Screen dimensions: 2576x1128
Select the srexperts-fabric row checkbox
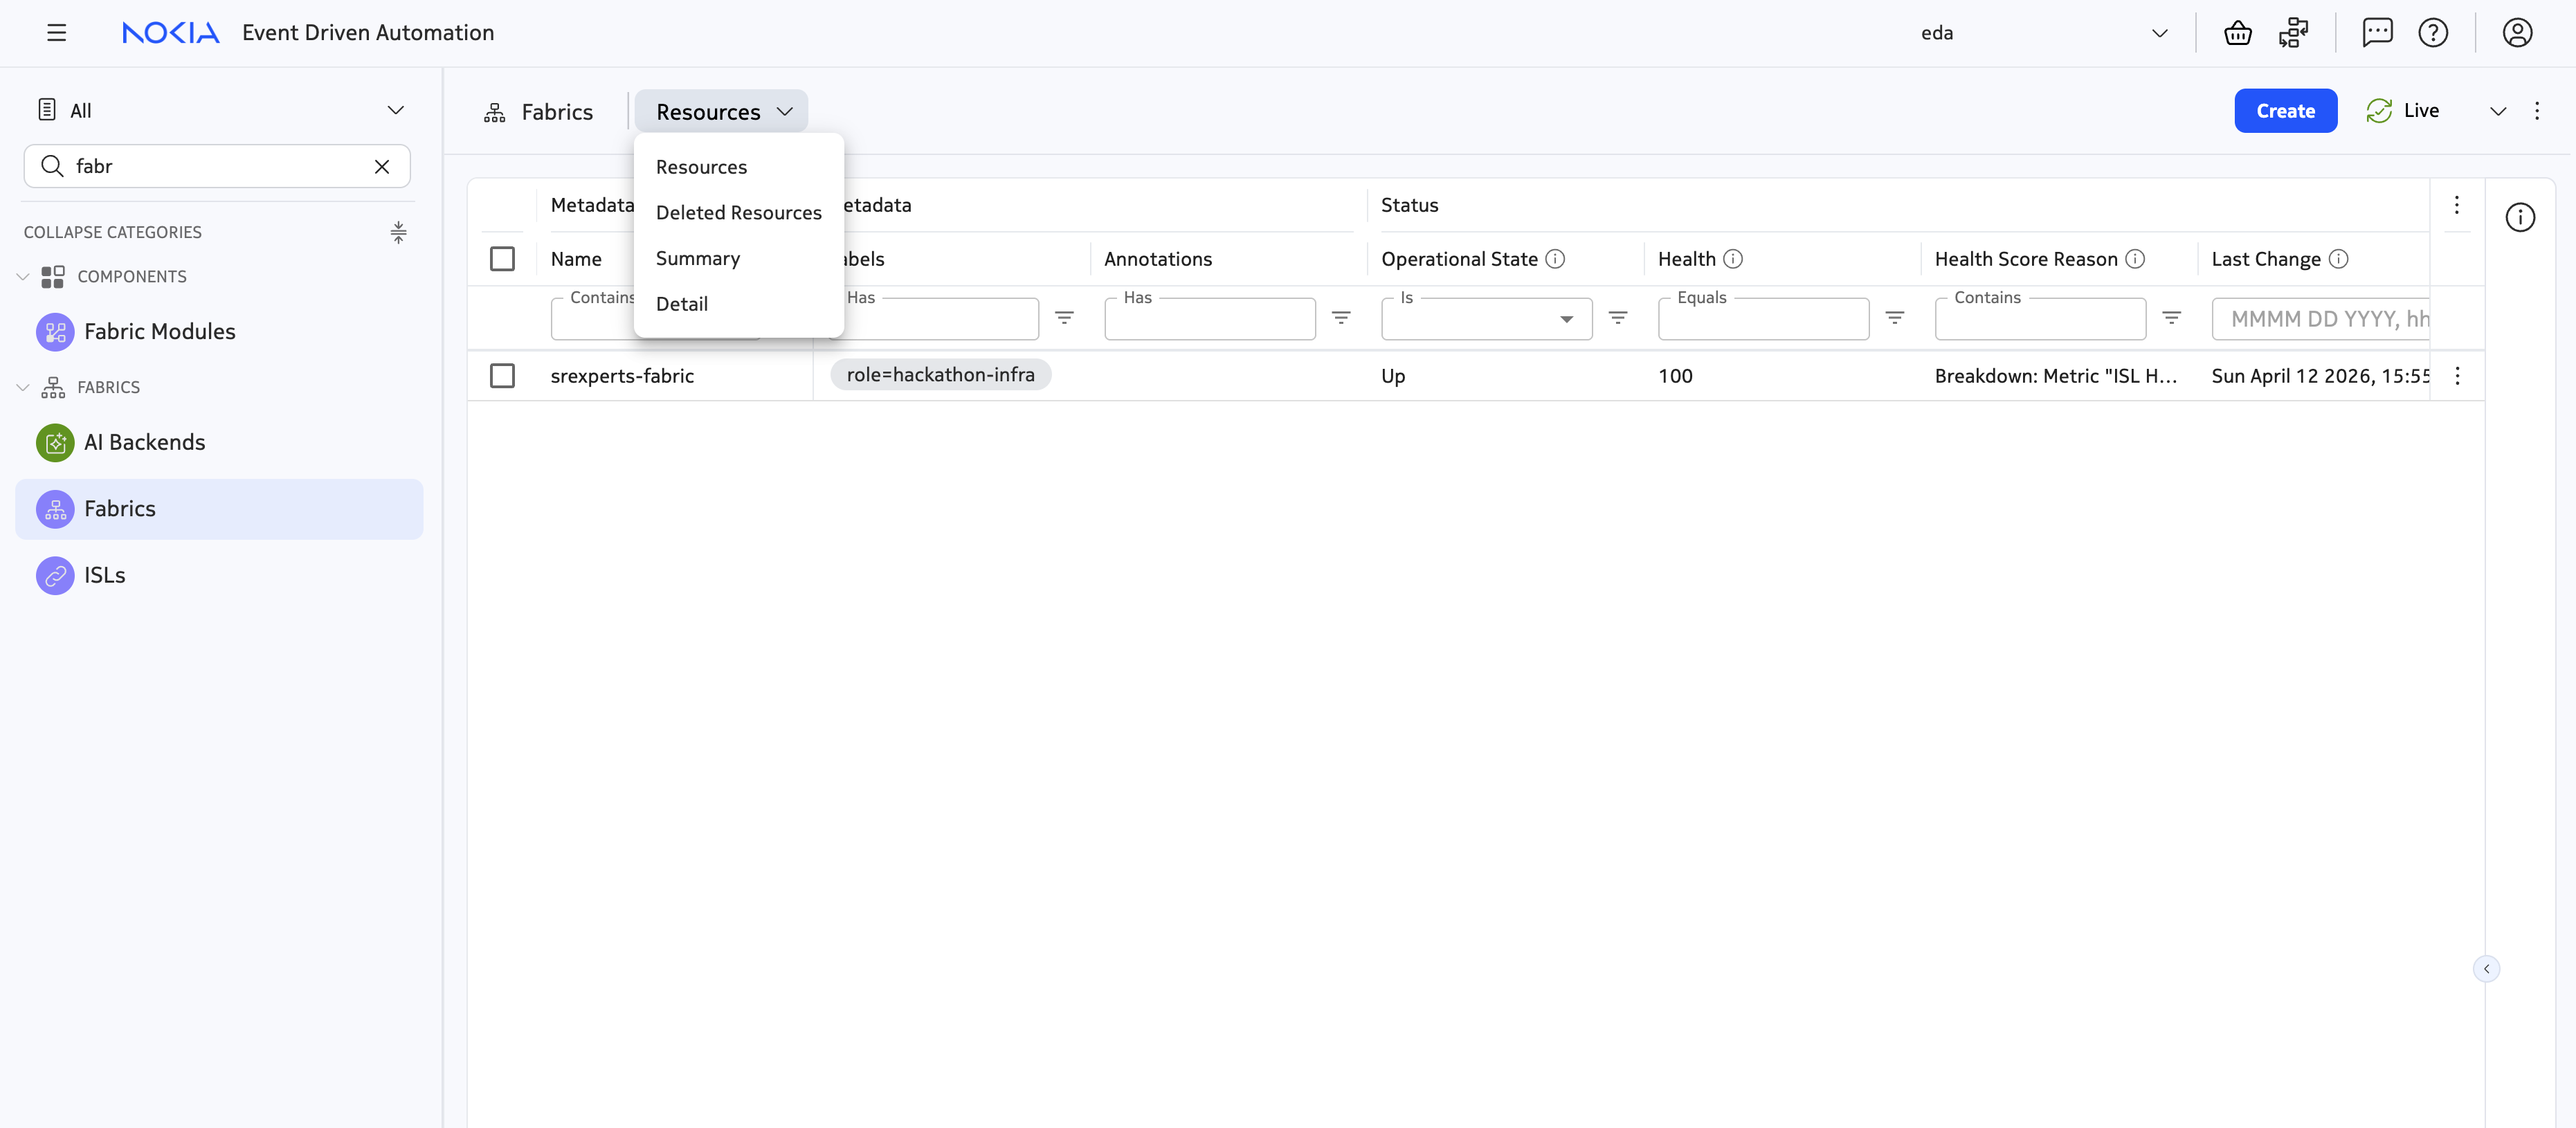(x=502, y=376)
